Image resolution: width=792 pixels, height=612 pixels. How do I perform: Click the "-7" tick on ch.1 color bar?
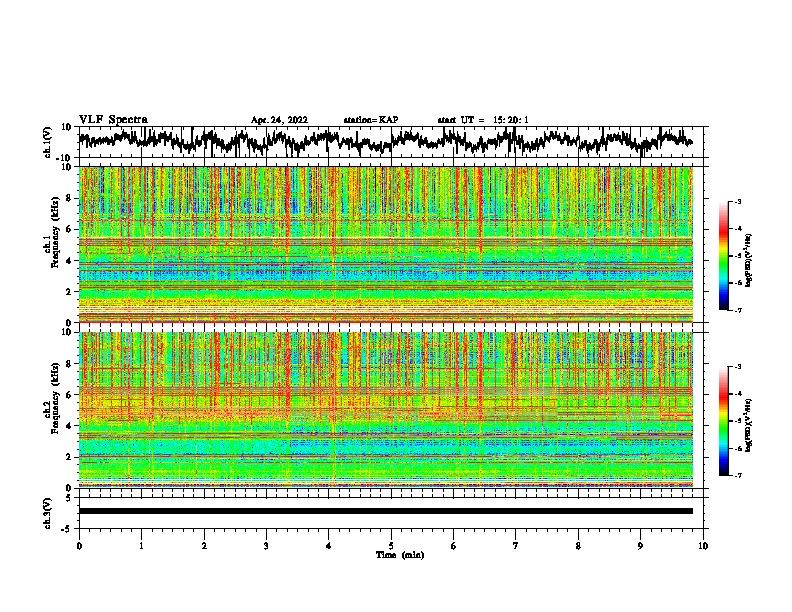point(737,310)
